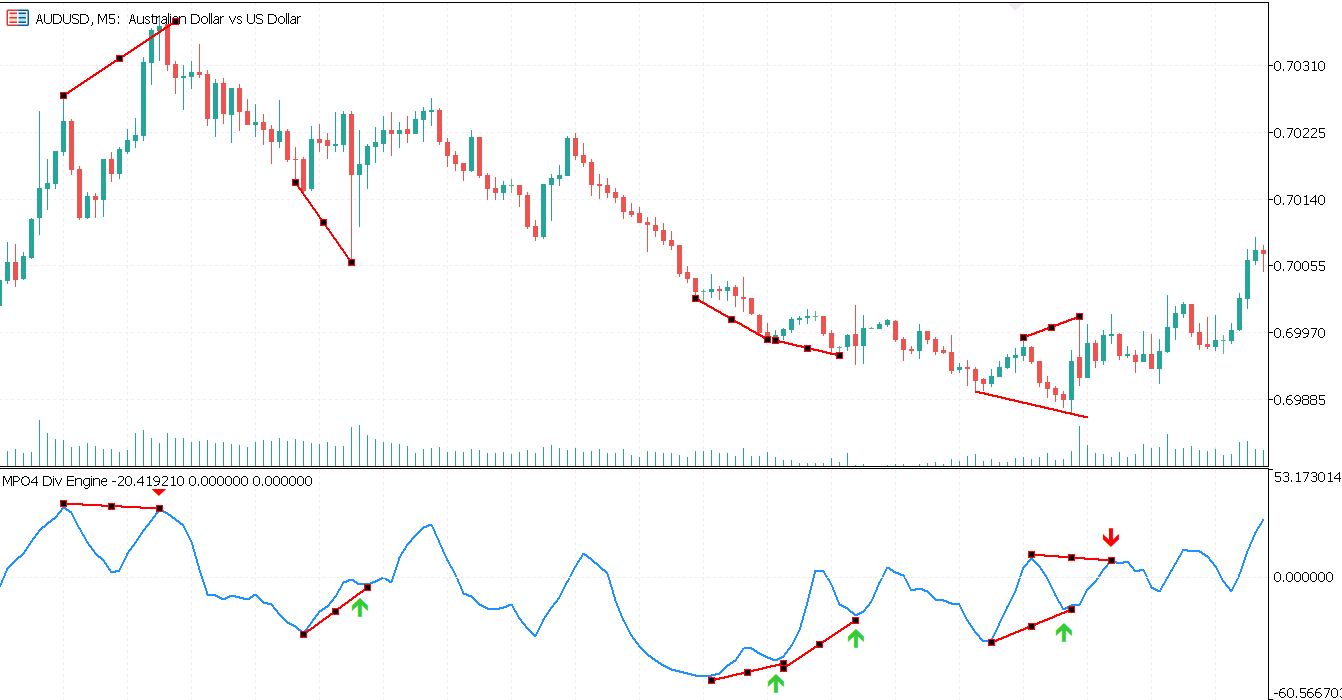
Task: Click price level 0.69970 on the axis
Action: pyautogui.click(x=1298, y=333)
